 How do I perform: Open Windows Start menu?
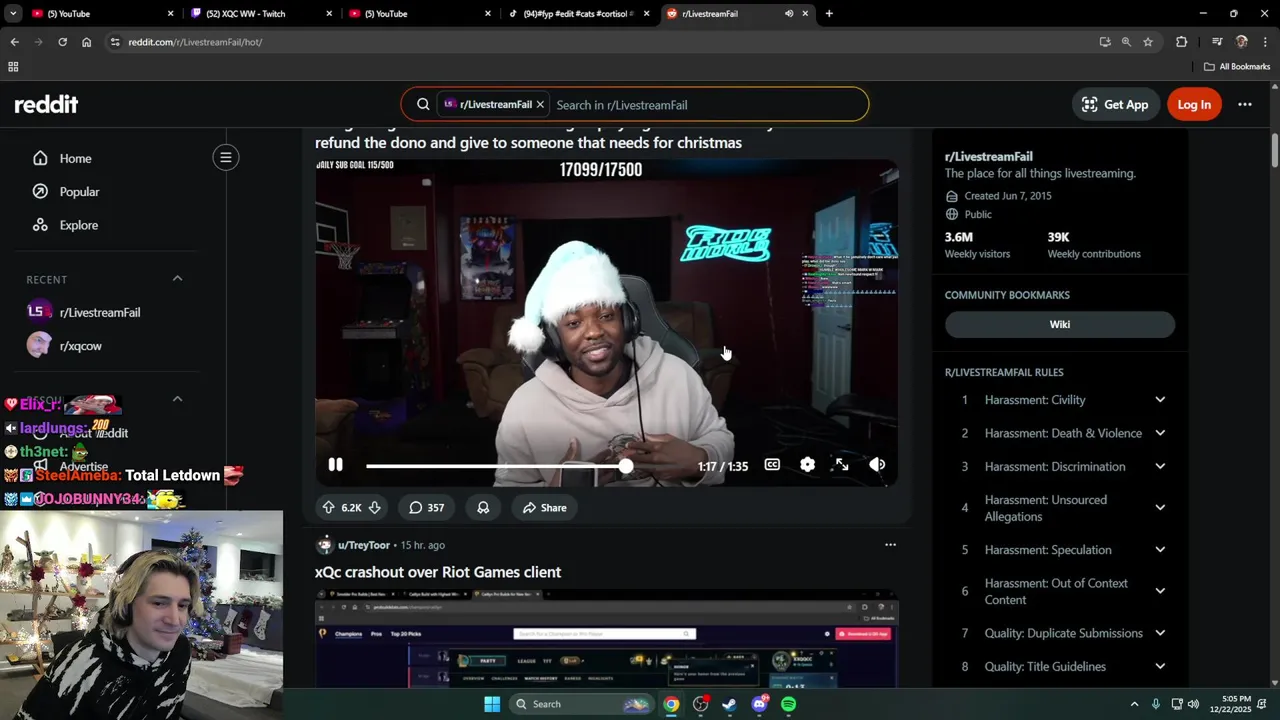pyautogui.click(x=492, y=704)
